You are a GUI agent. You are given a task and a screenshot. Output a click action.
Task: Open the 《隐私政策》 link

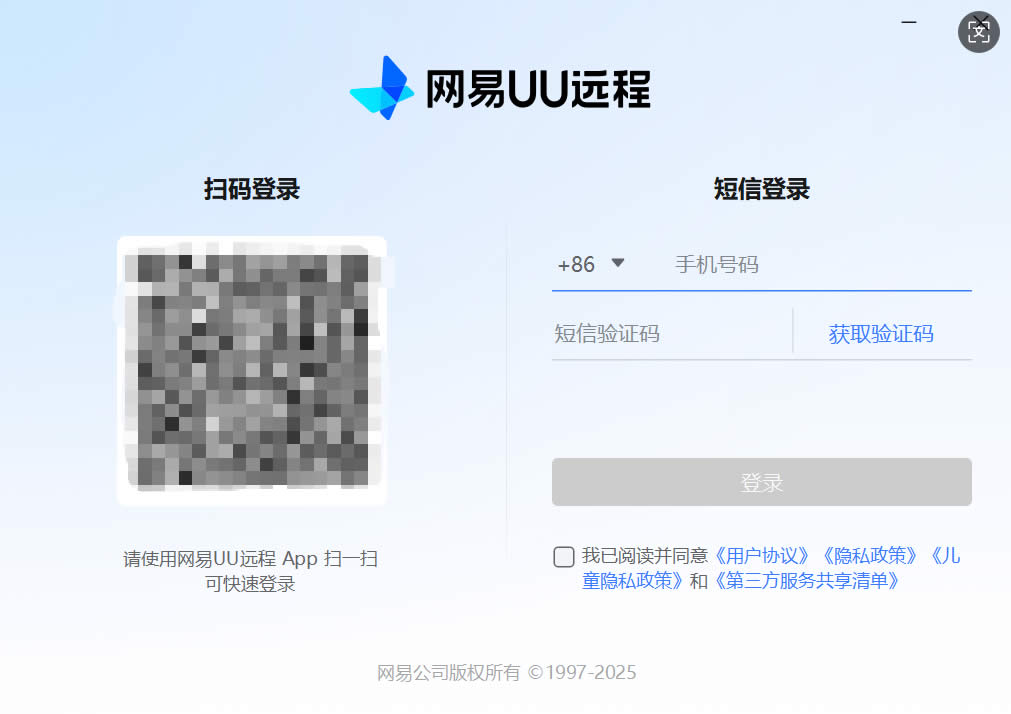pos(869,555)
